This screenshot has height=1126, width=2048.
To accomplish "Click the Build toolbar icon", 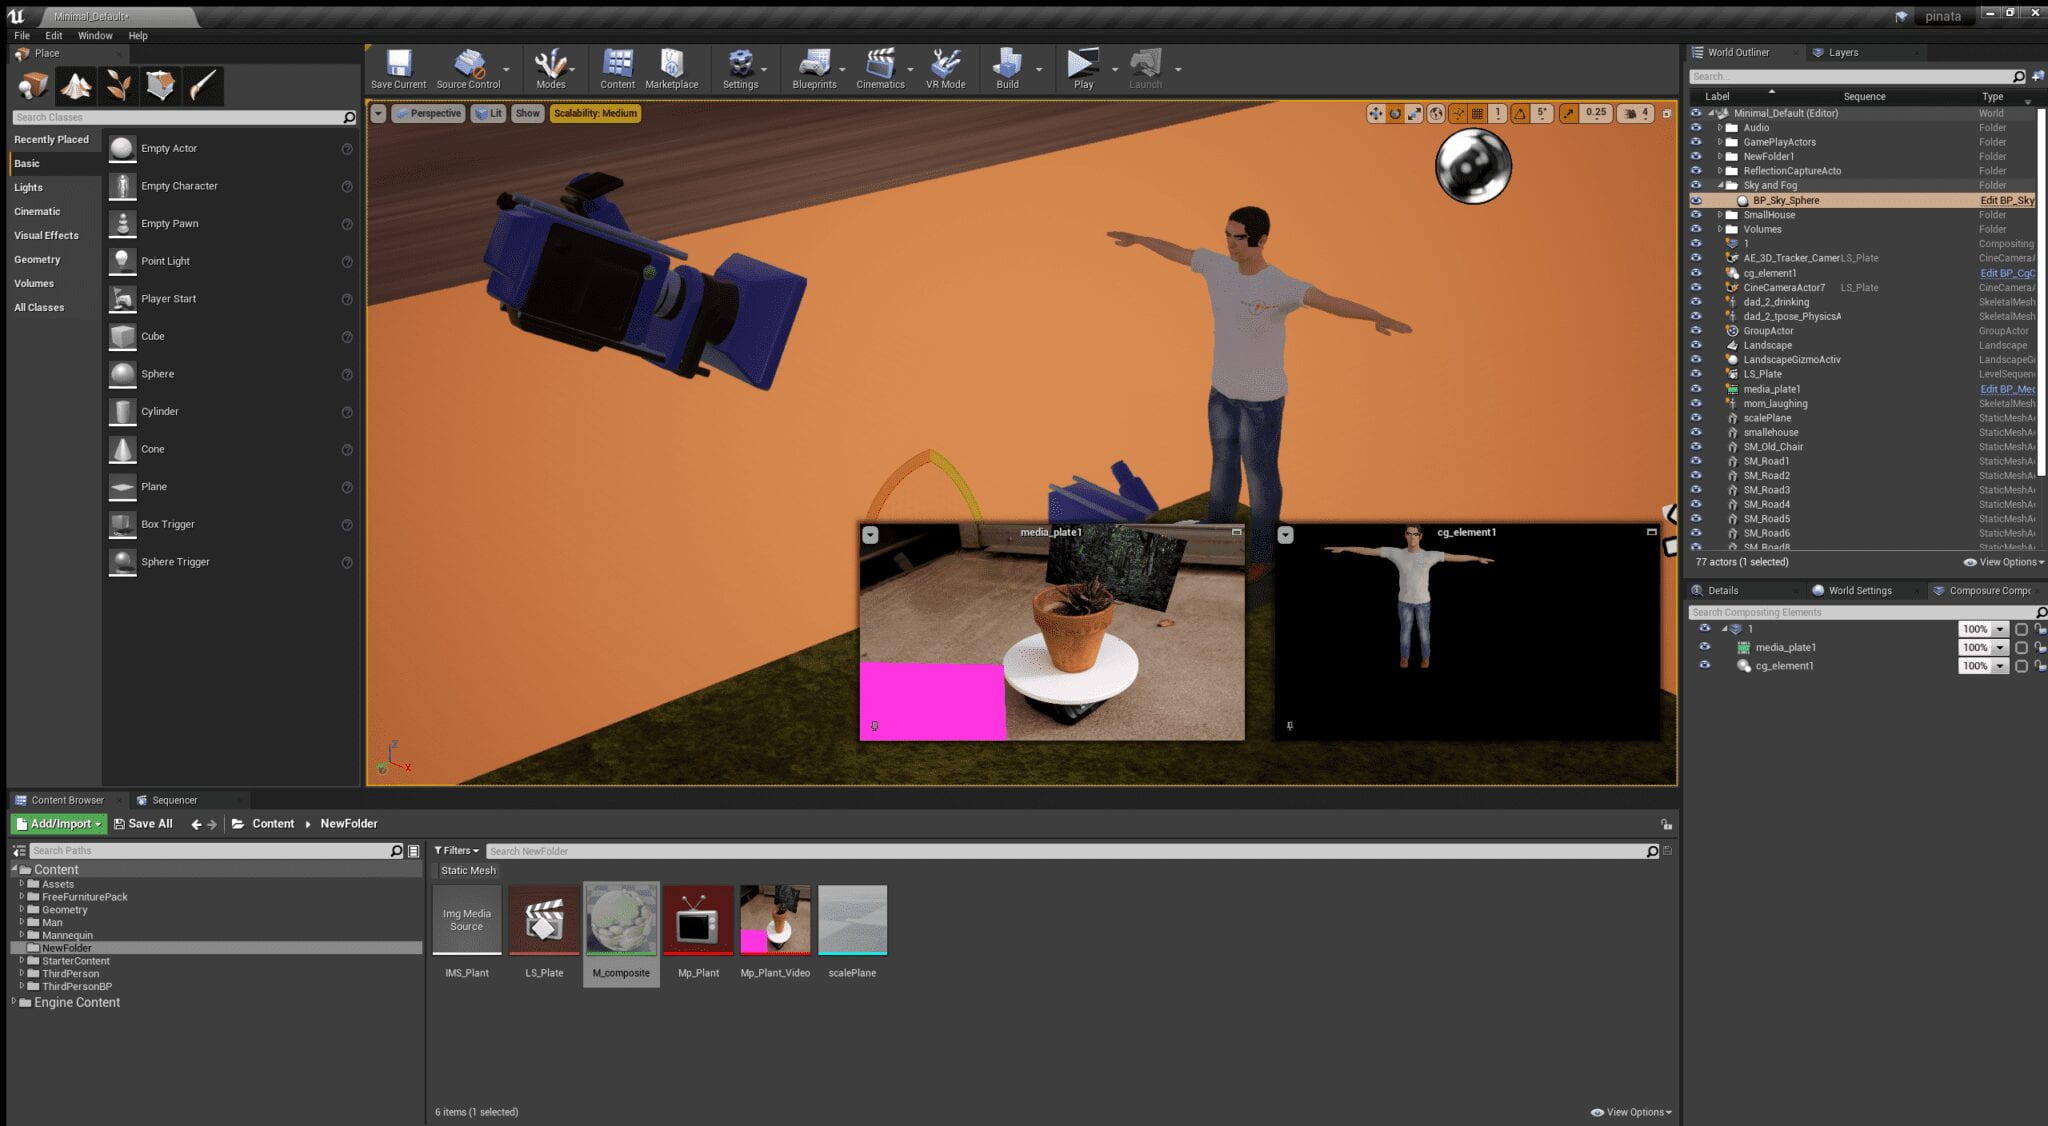I will [1007, 69].
